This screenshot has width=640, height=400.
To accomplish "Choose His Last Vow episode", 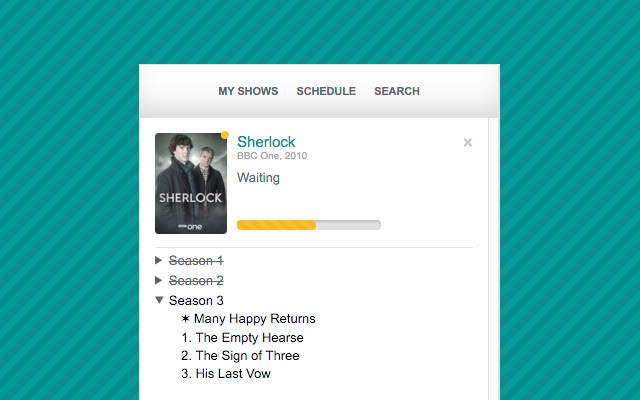I will click(x=232, y=374).
